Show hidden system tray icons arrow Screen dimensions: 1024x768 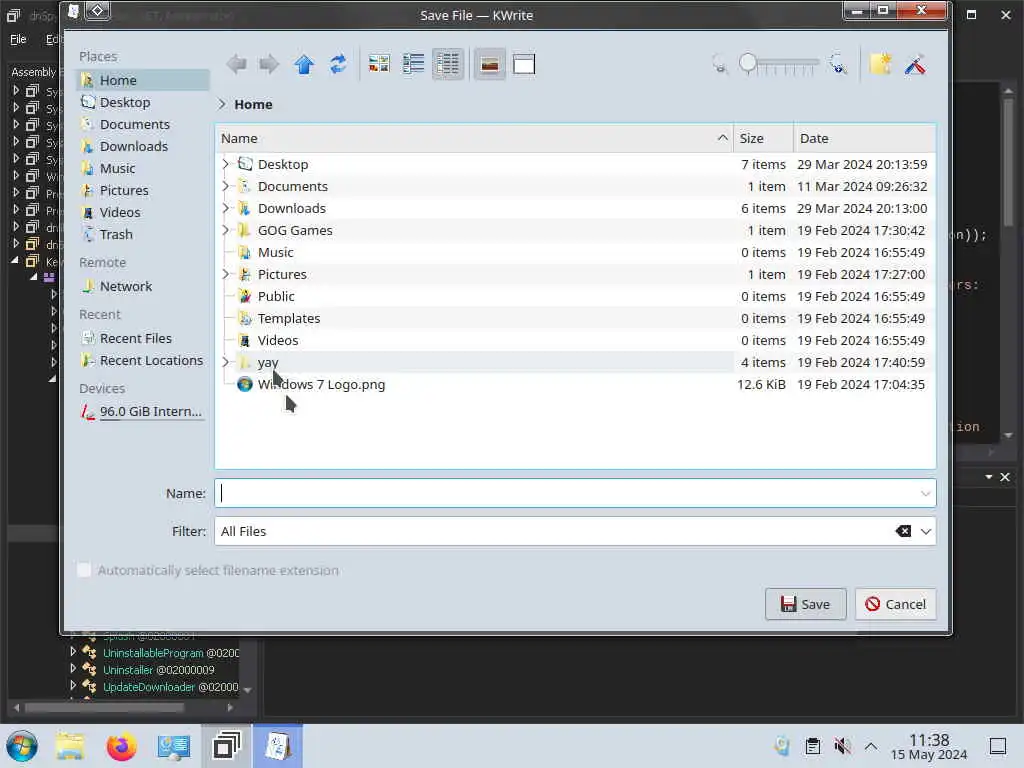click(x=871, y=746)
